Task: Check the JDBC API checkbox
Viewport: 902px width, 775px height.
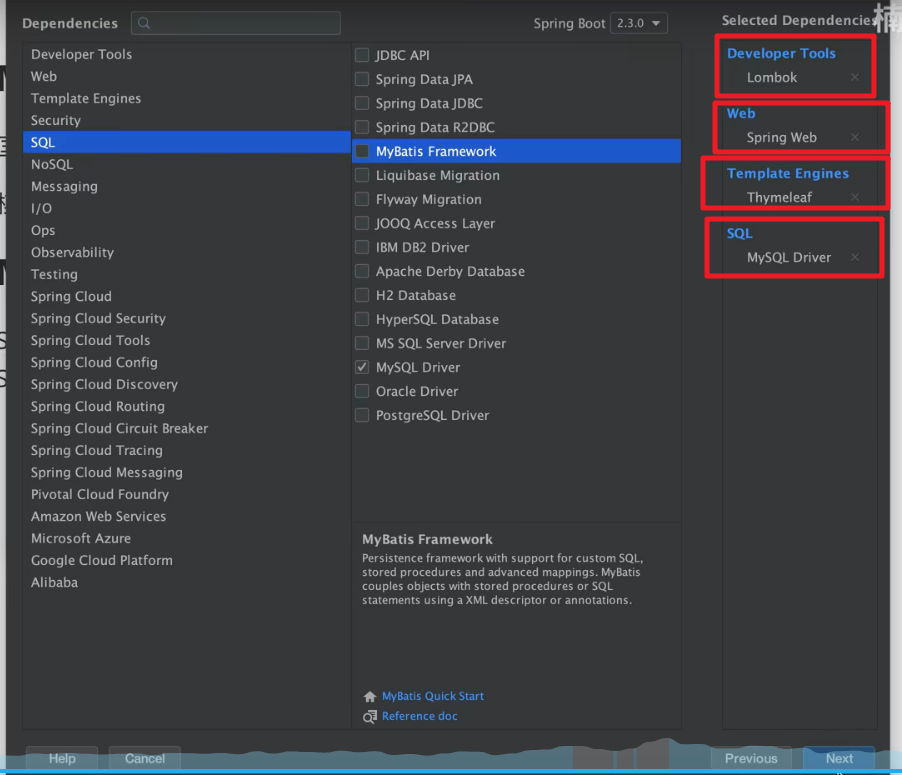Action: (362, 55)
